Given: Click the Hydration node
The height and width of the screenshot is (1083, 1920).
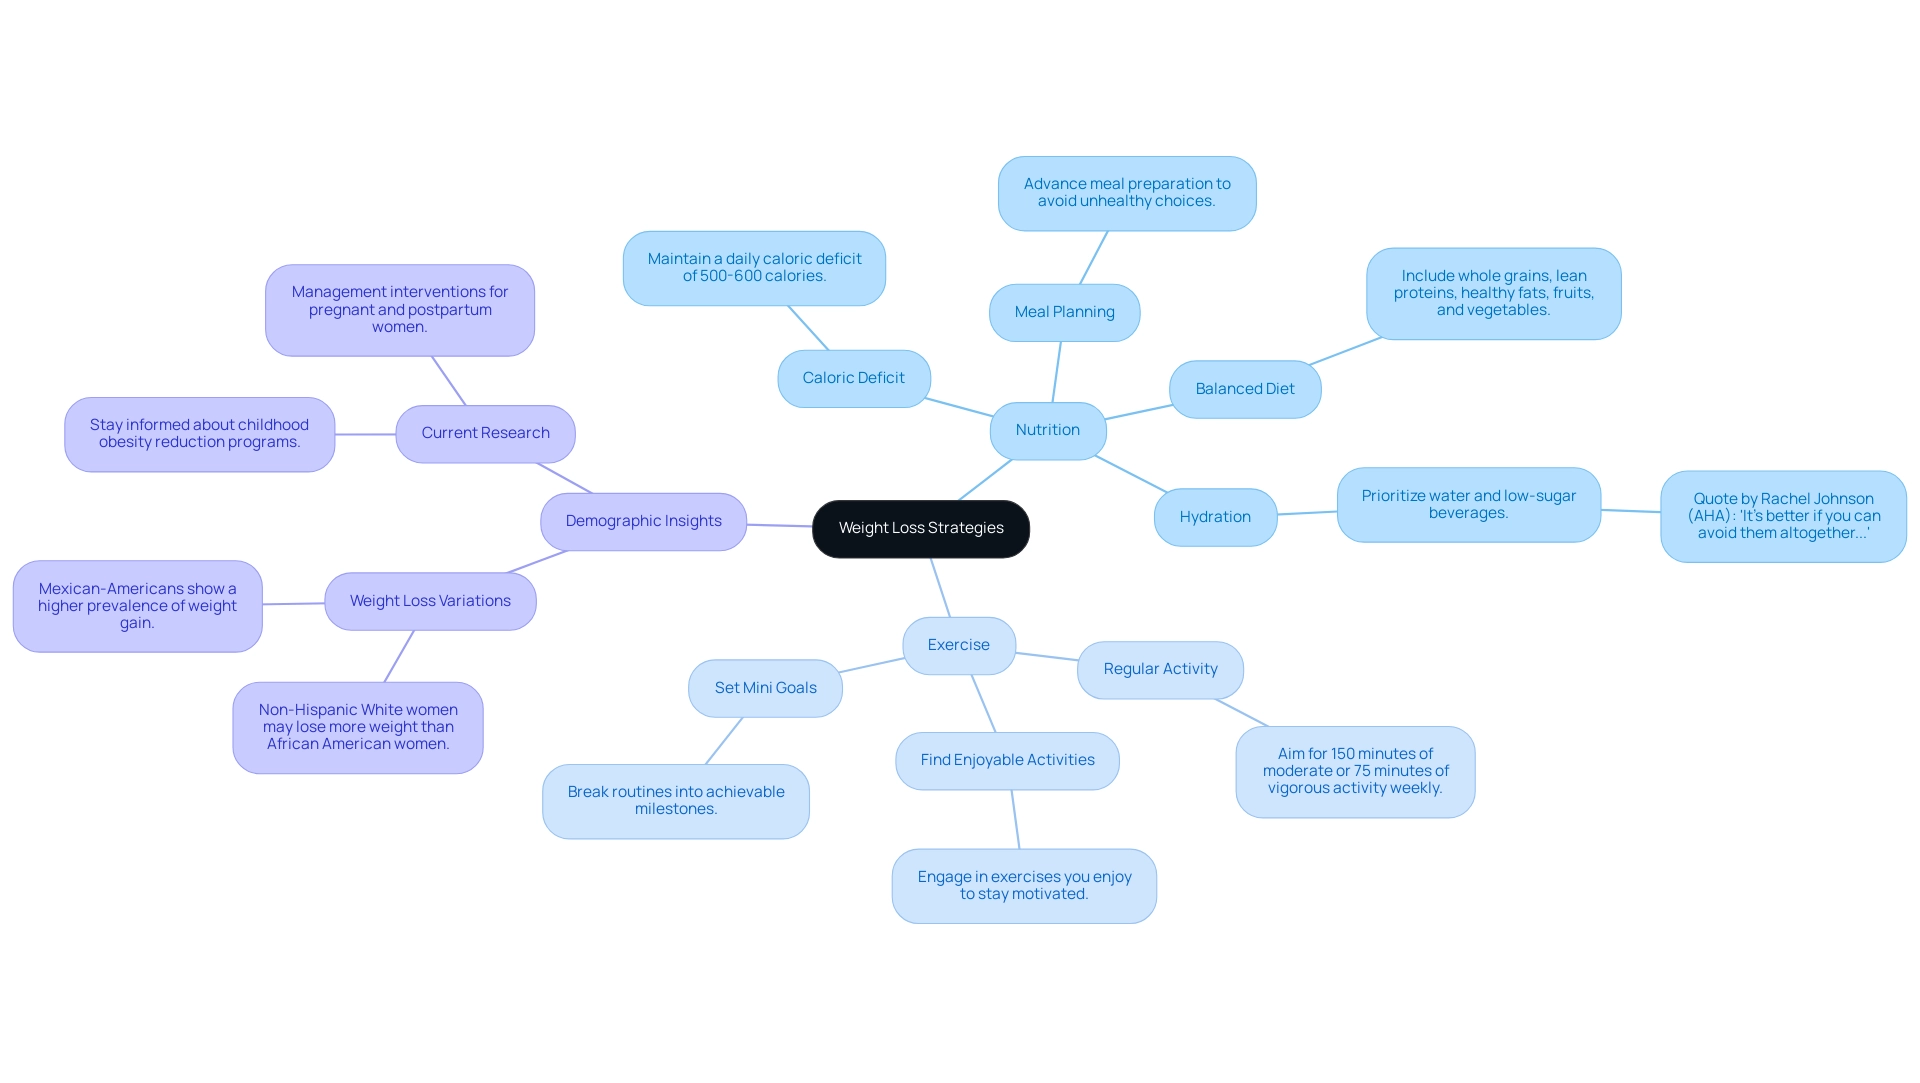Looking at the screenshot, I should coord(1213,514).
